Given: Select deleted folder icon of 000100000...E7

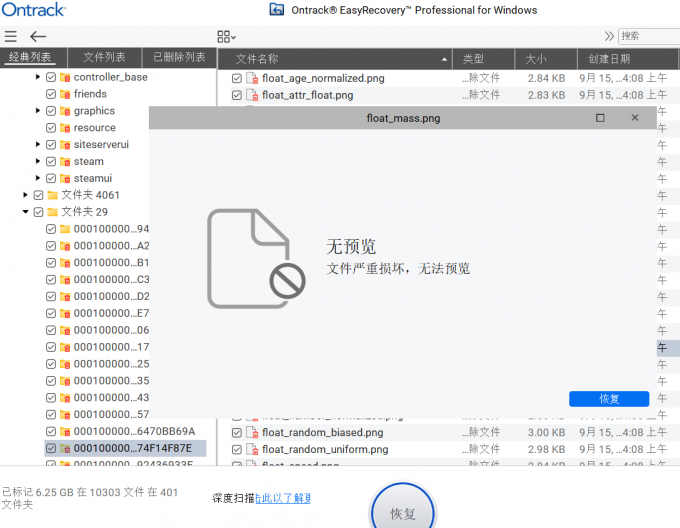Looking at the screenshot, I should [x=65, y=313].
